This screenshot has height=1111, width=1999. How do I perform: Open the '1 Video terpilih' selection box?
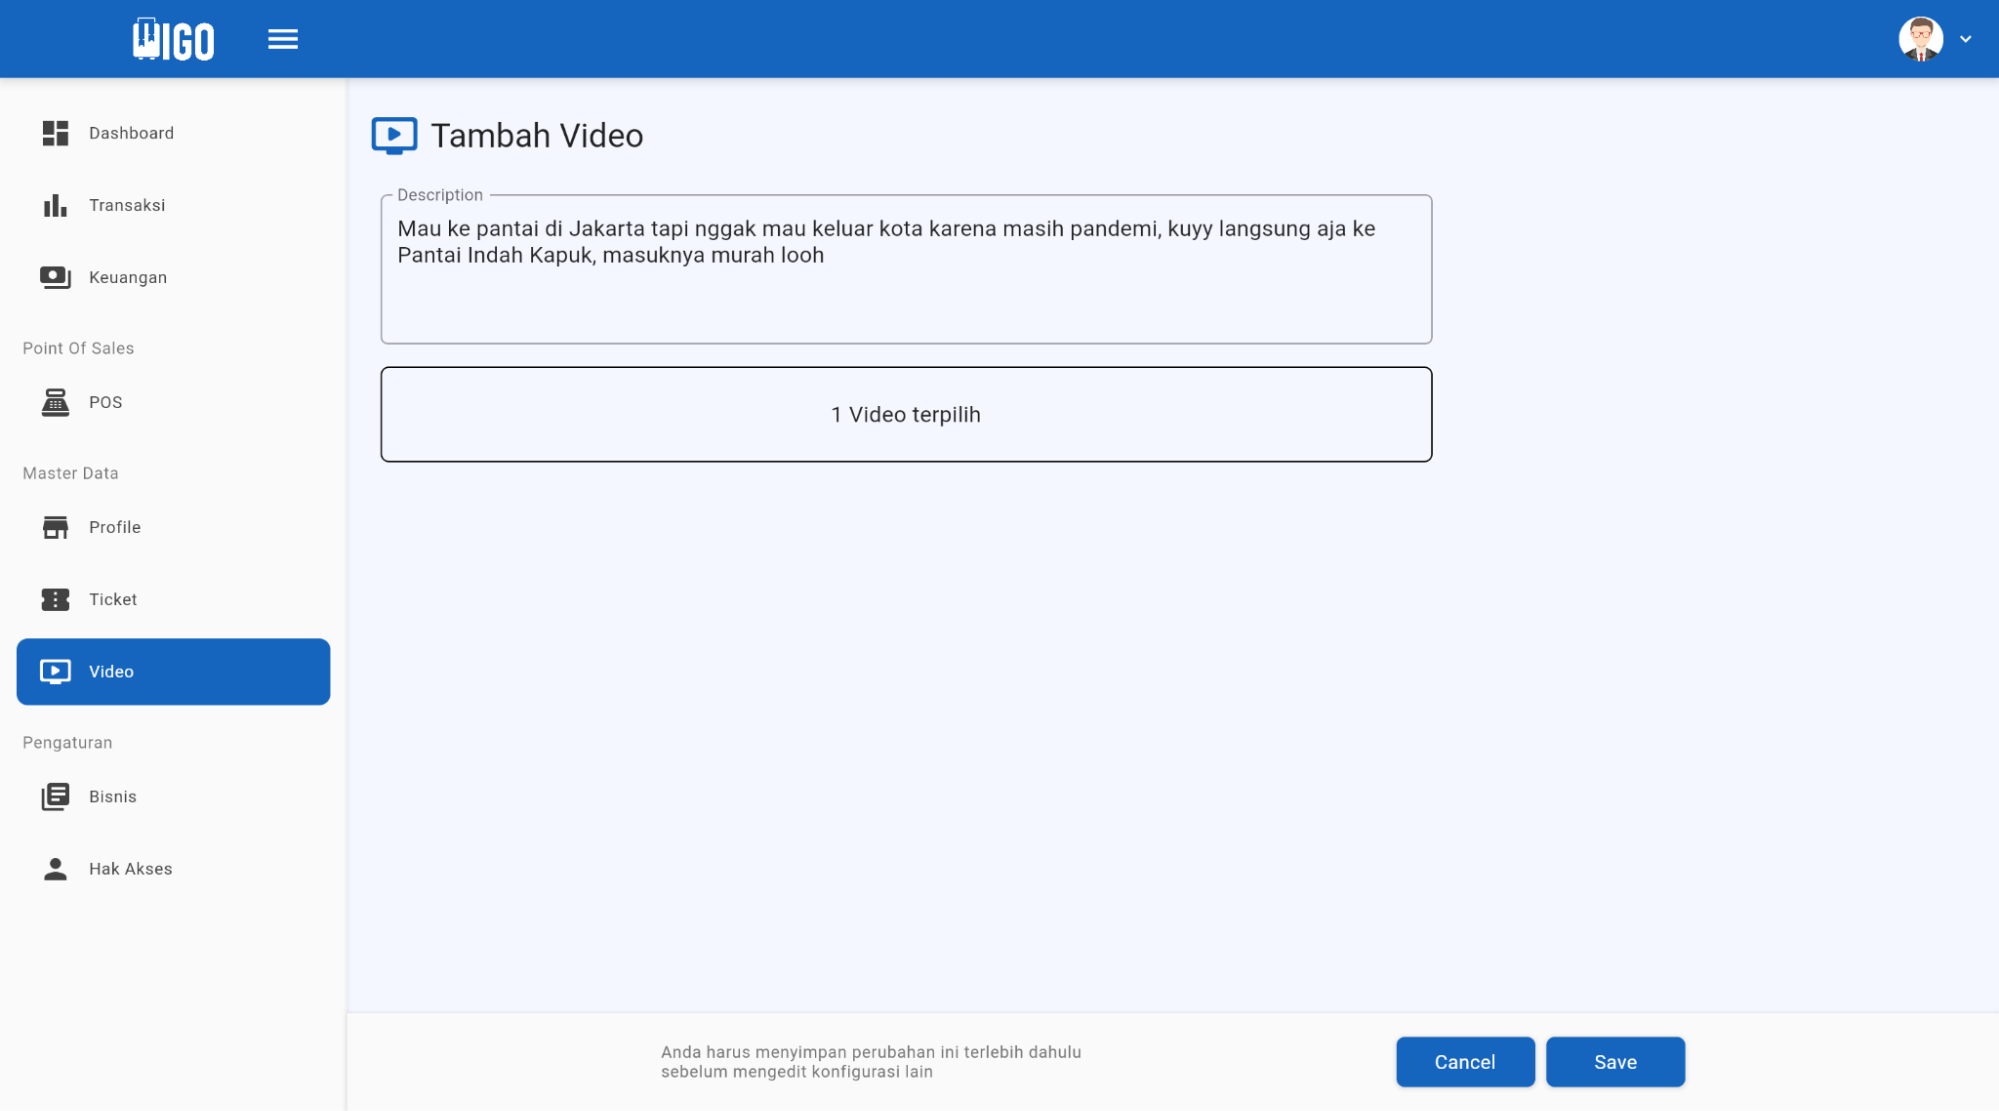[x=905, y=414]
